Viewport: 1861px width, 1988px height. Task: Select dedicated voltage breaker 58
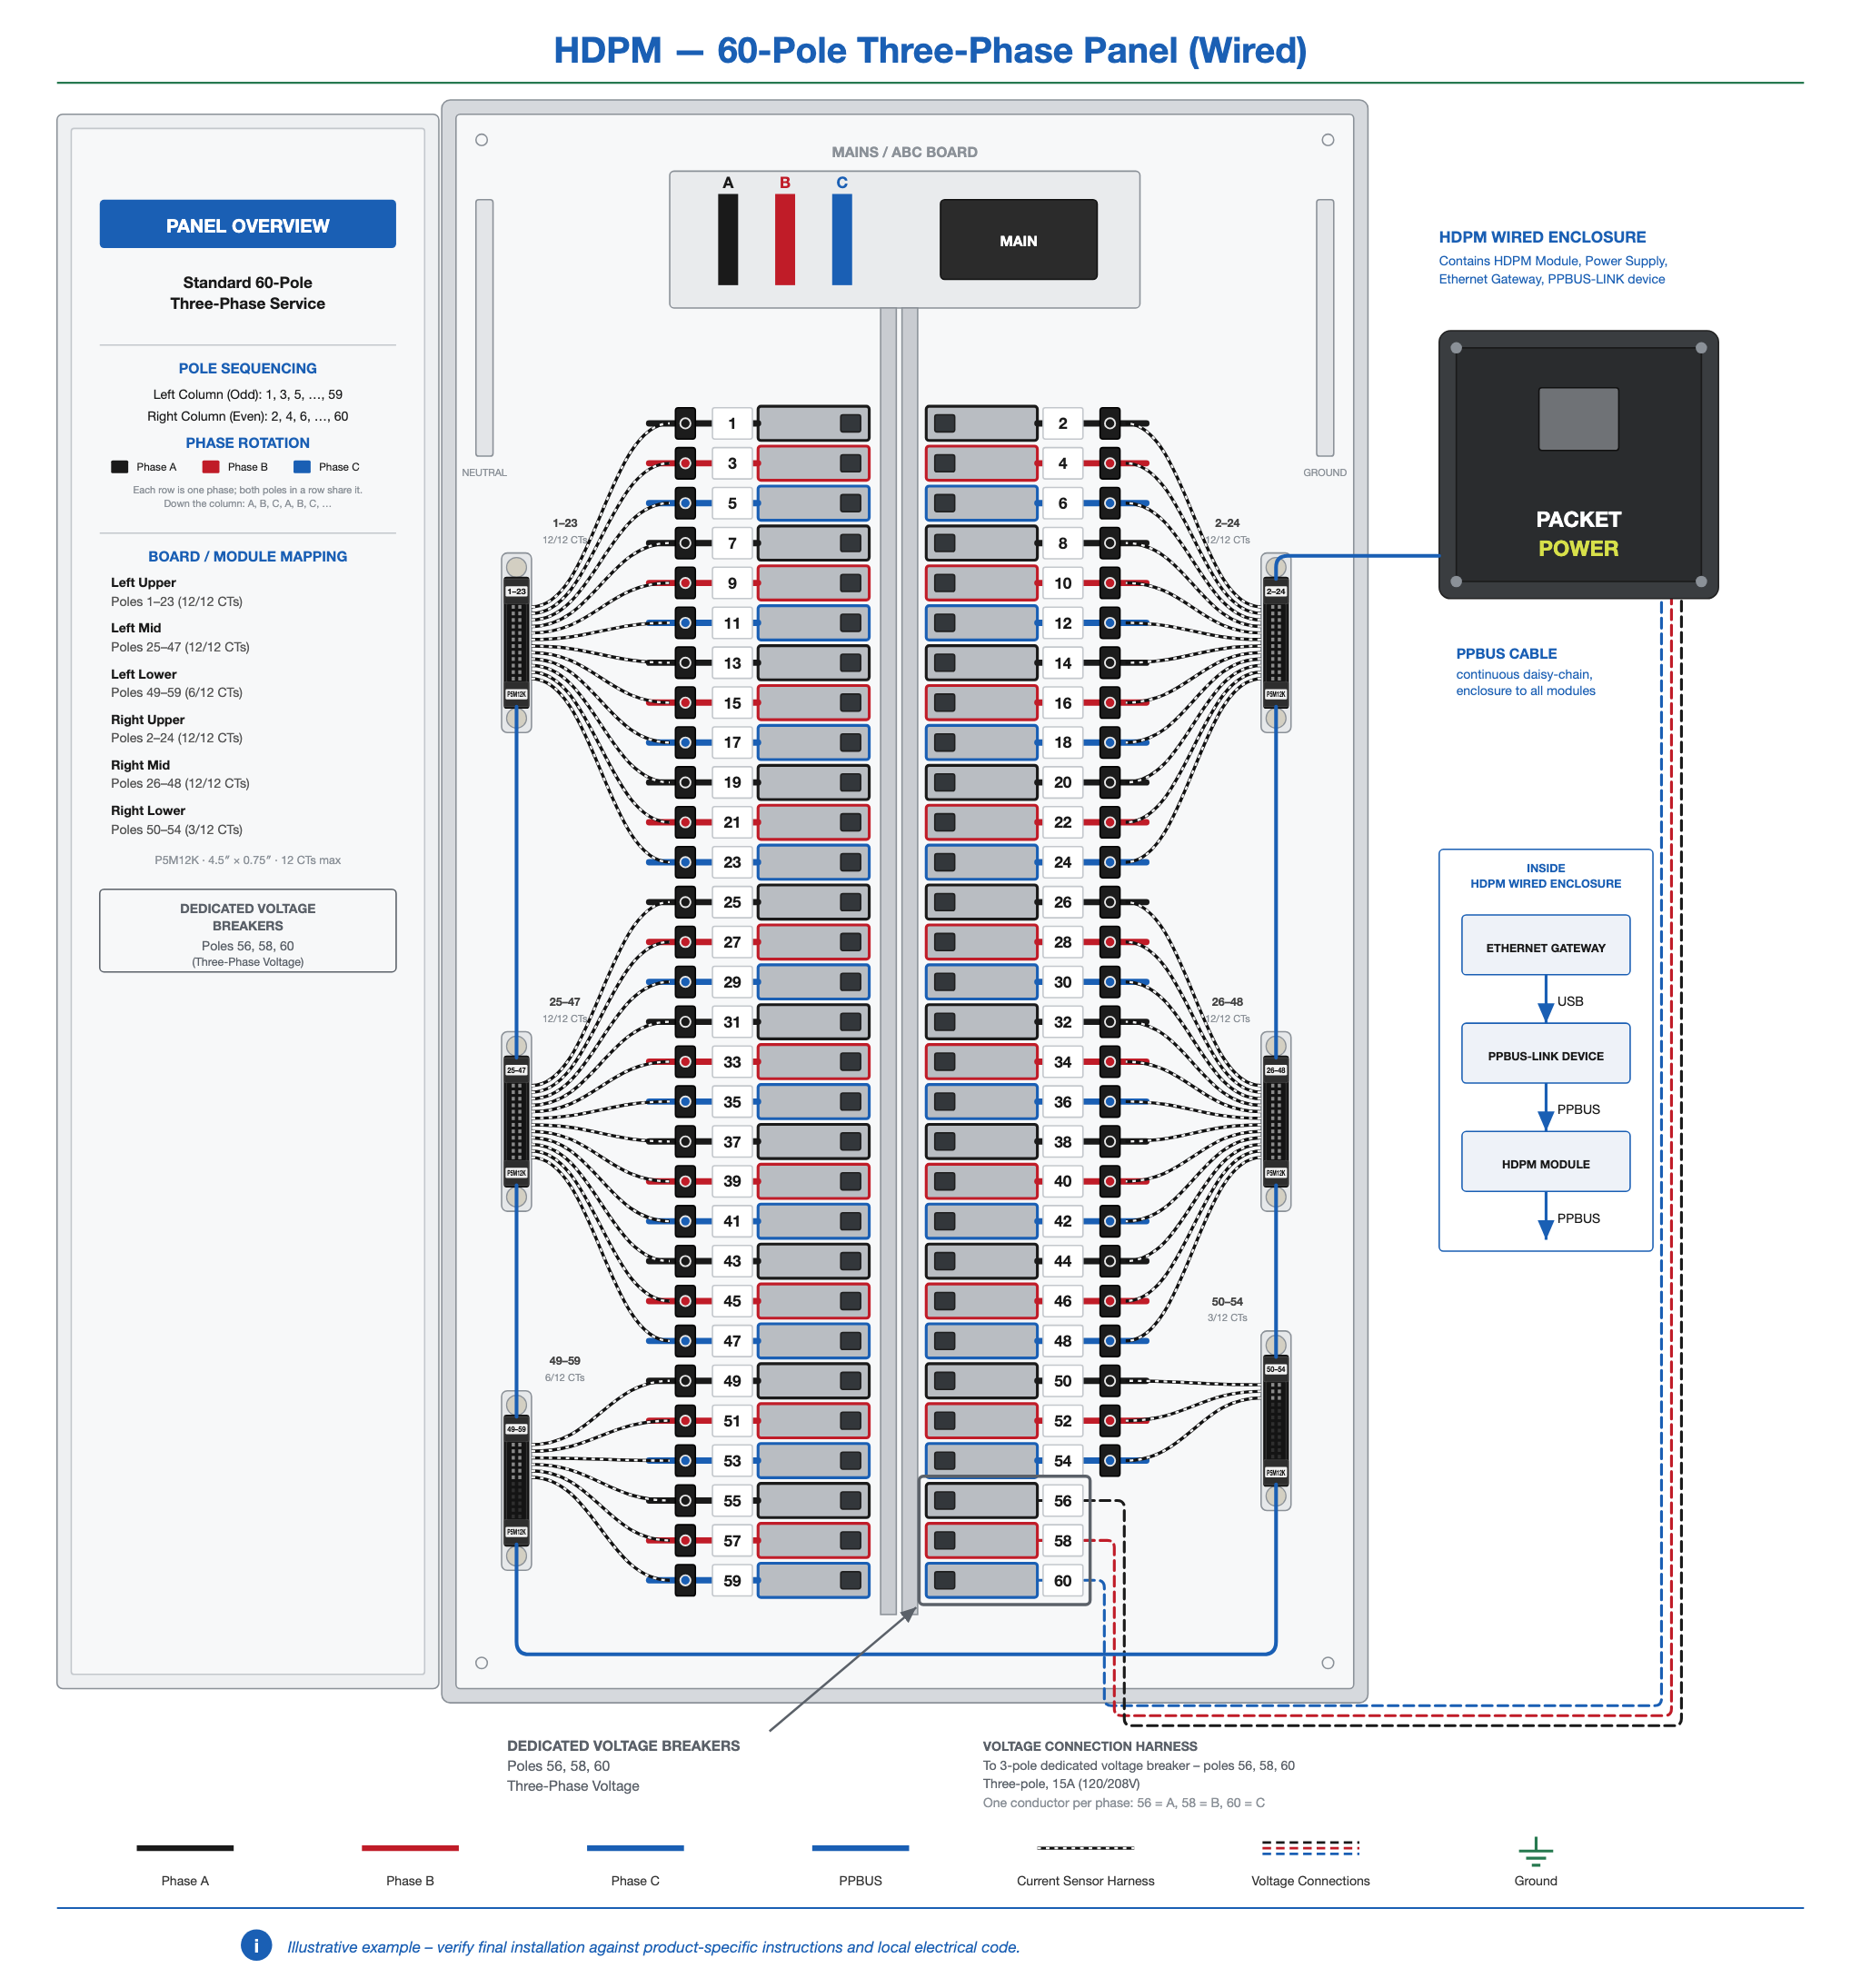[x=981, y=1541]
